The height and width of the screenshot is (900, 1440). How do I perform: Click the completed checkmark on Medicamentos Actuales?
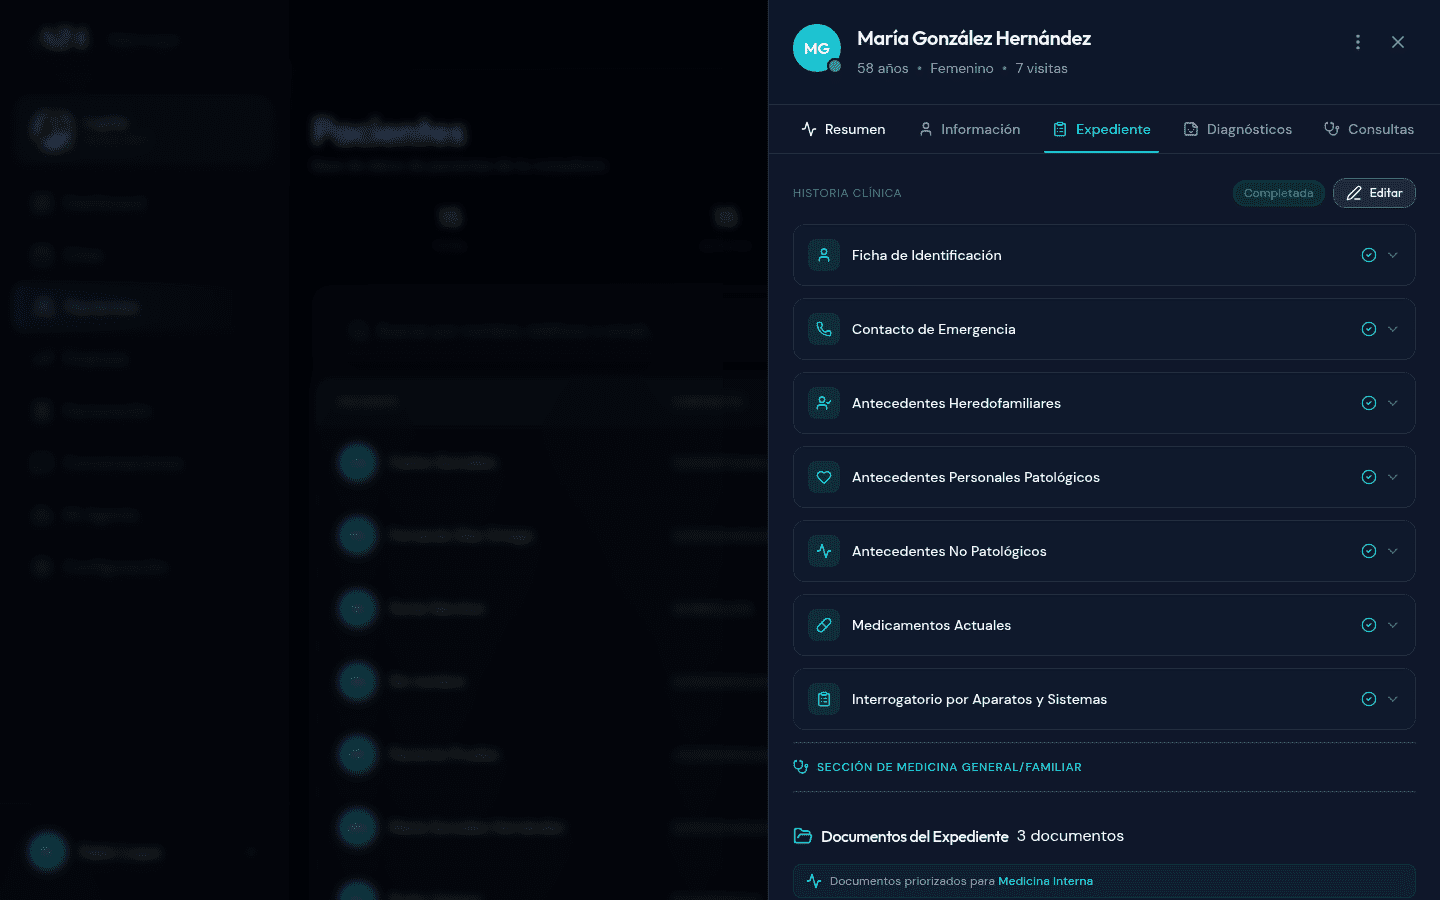pyautogui.click(x=1368, y=625)
